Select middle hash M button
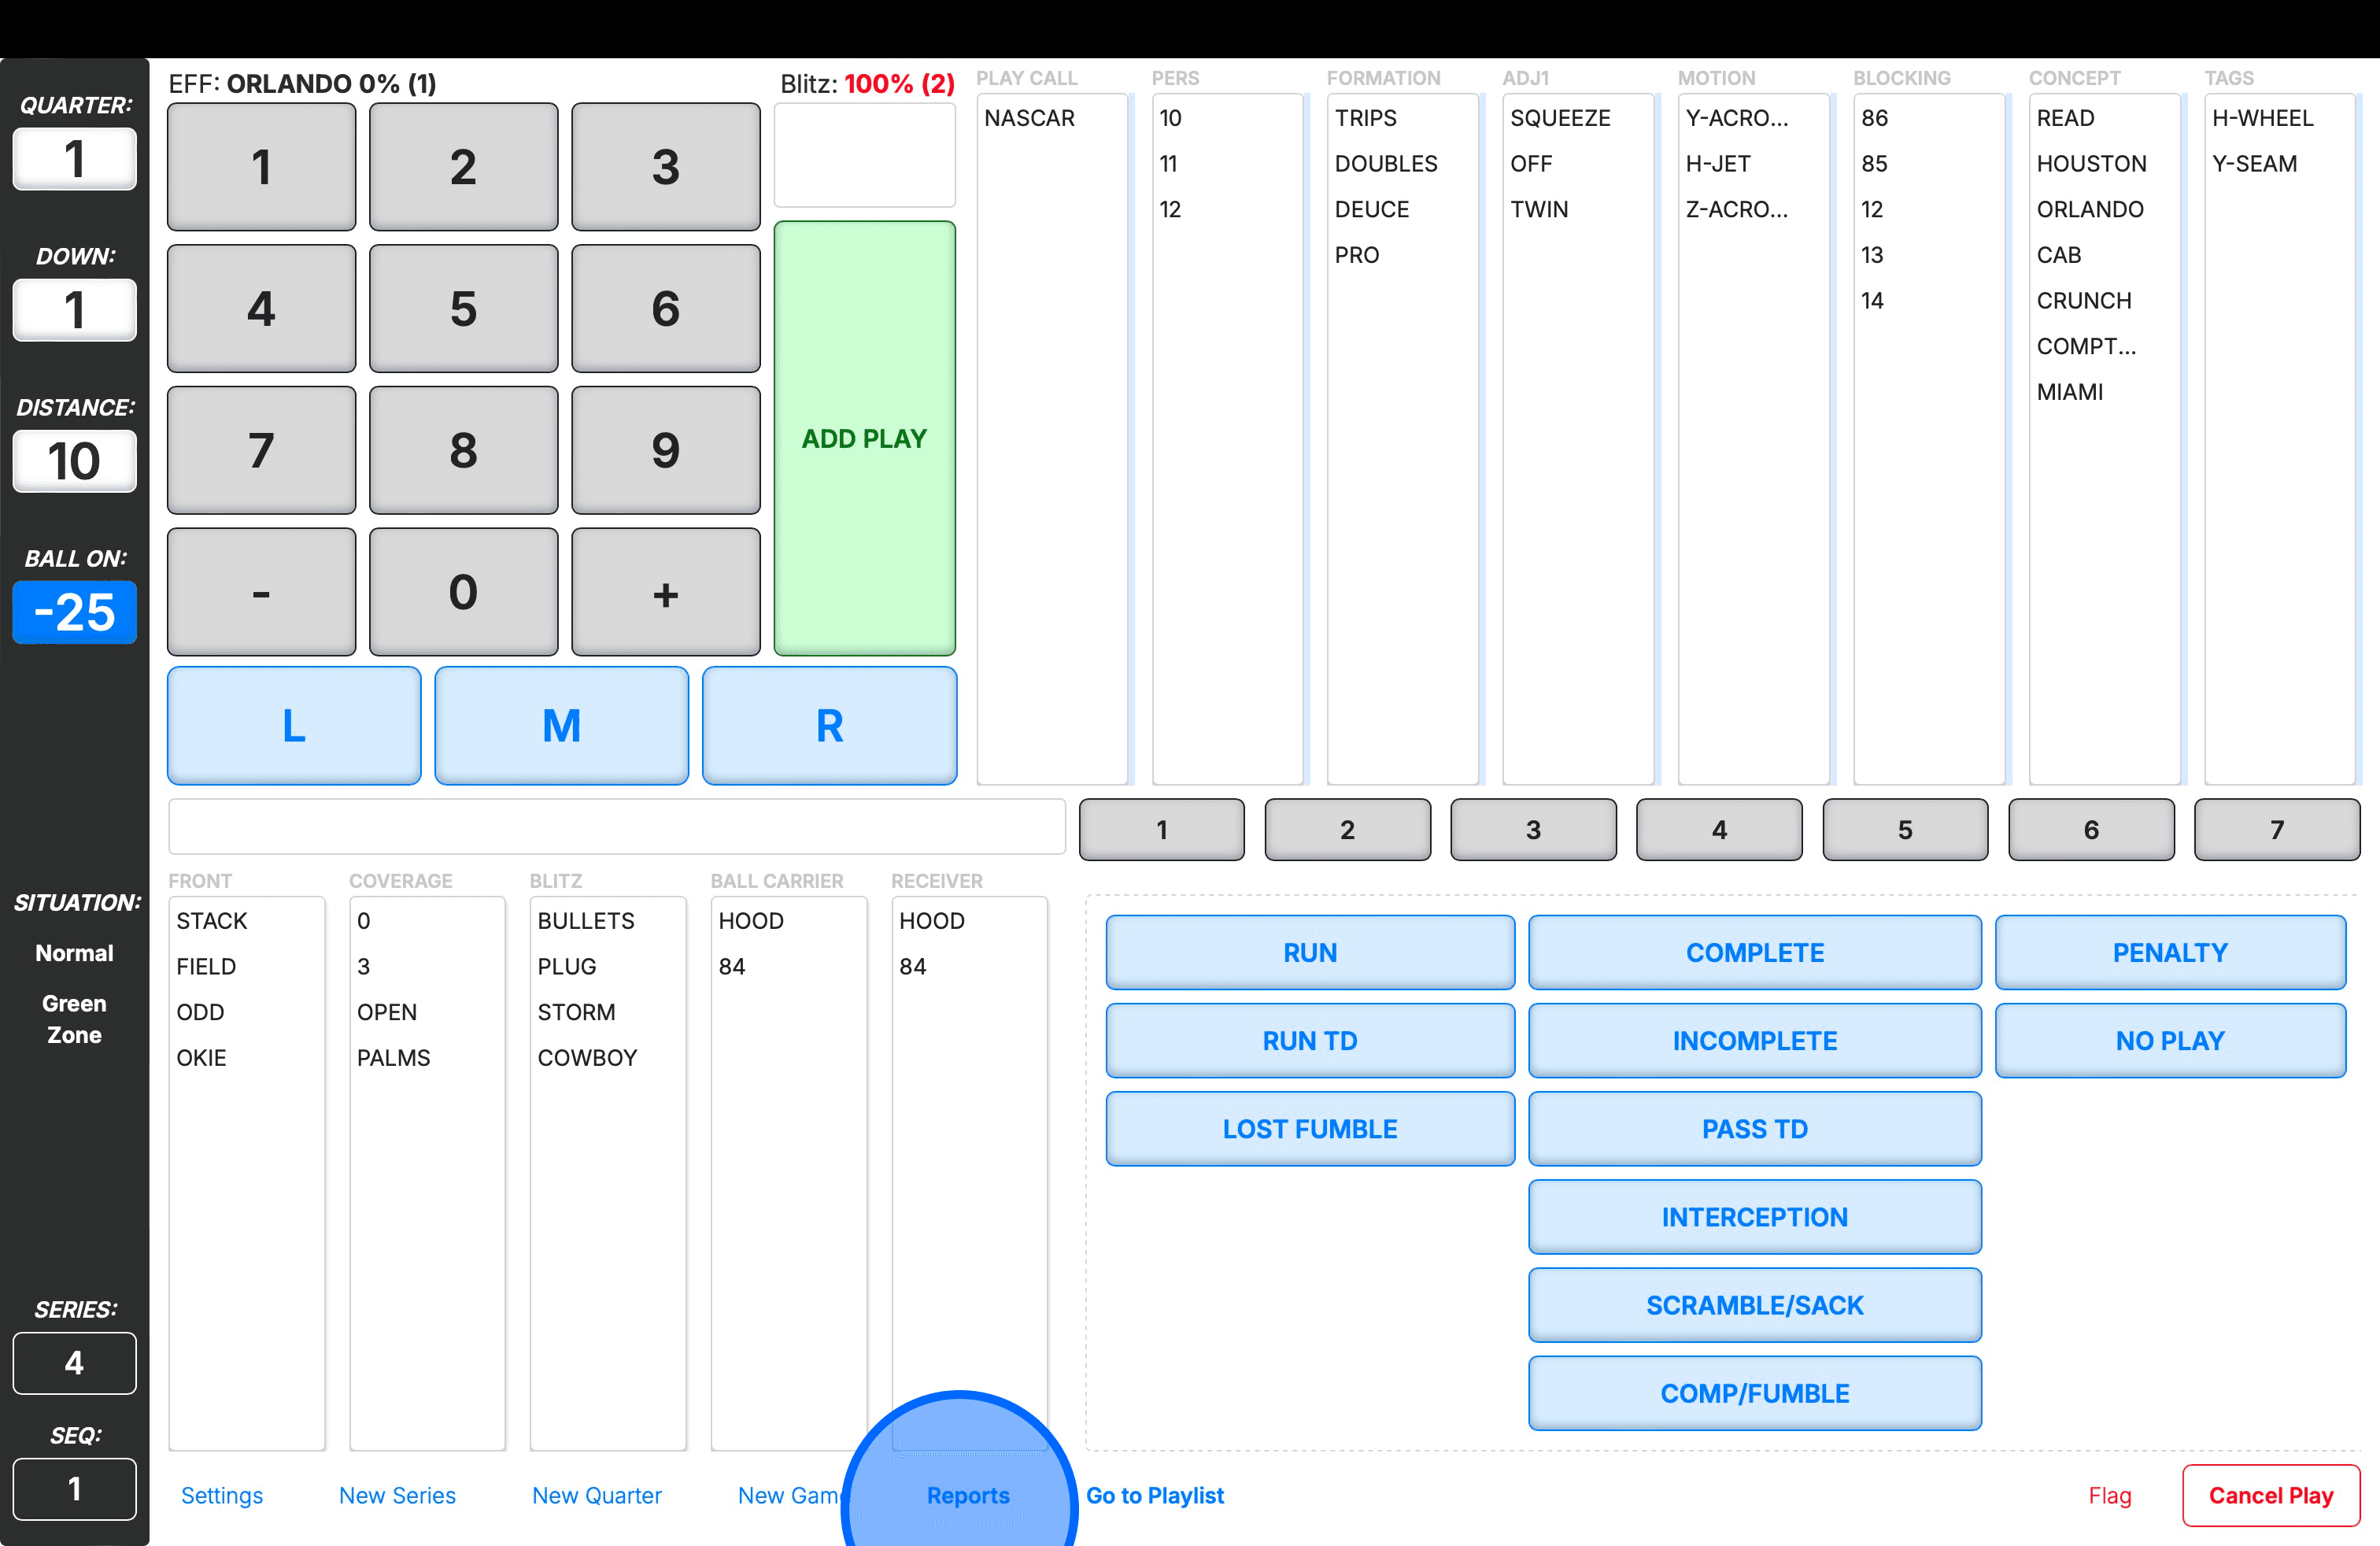The height and width of the screenshot is (1546, 2380). (x=562, y=726)
